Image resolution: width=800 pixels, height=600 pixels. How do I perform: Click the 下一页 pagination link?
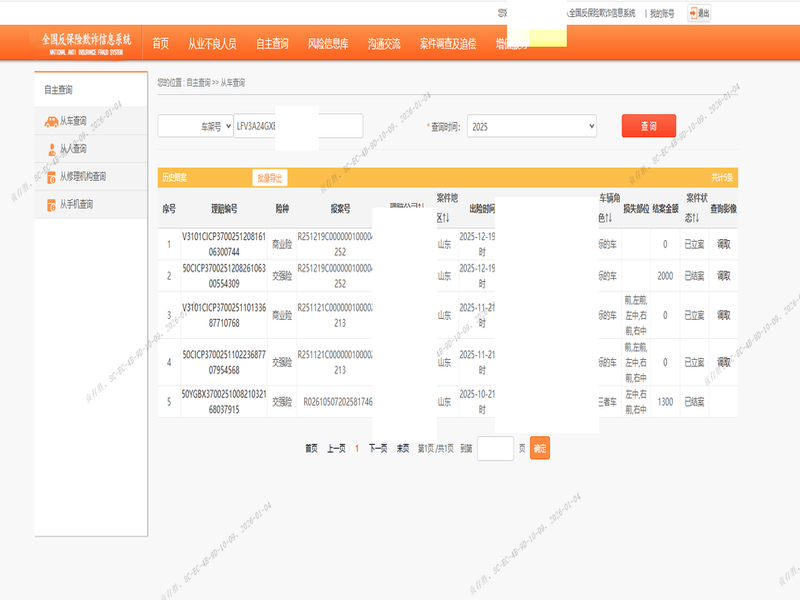(378, 448)
